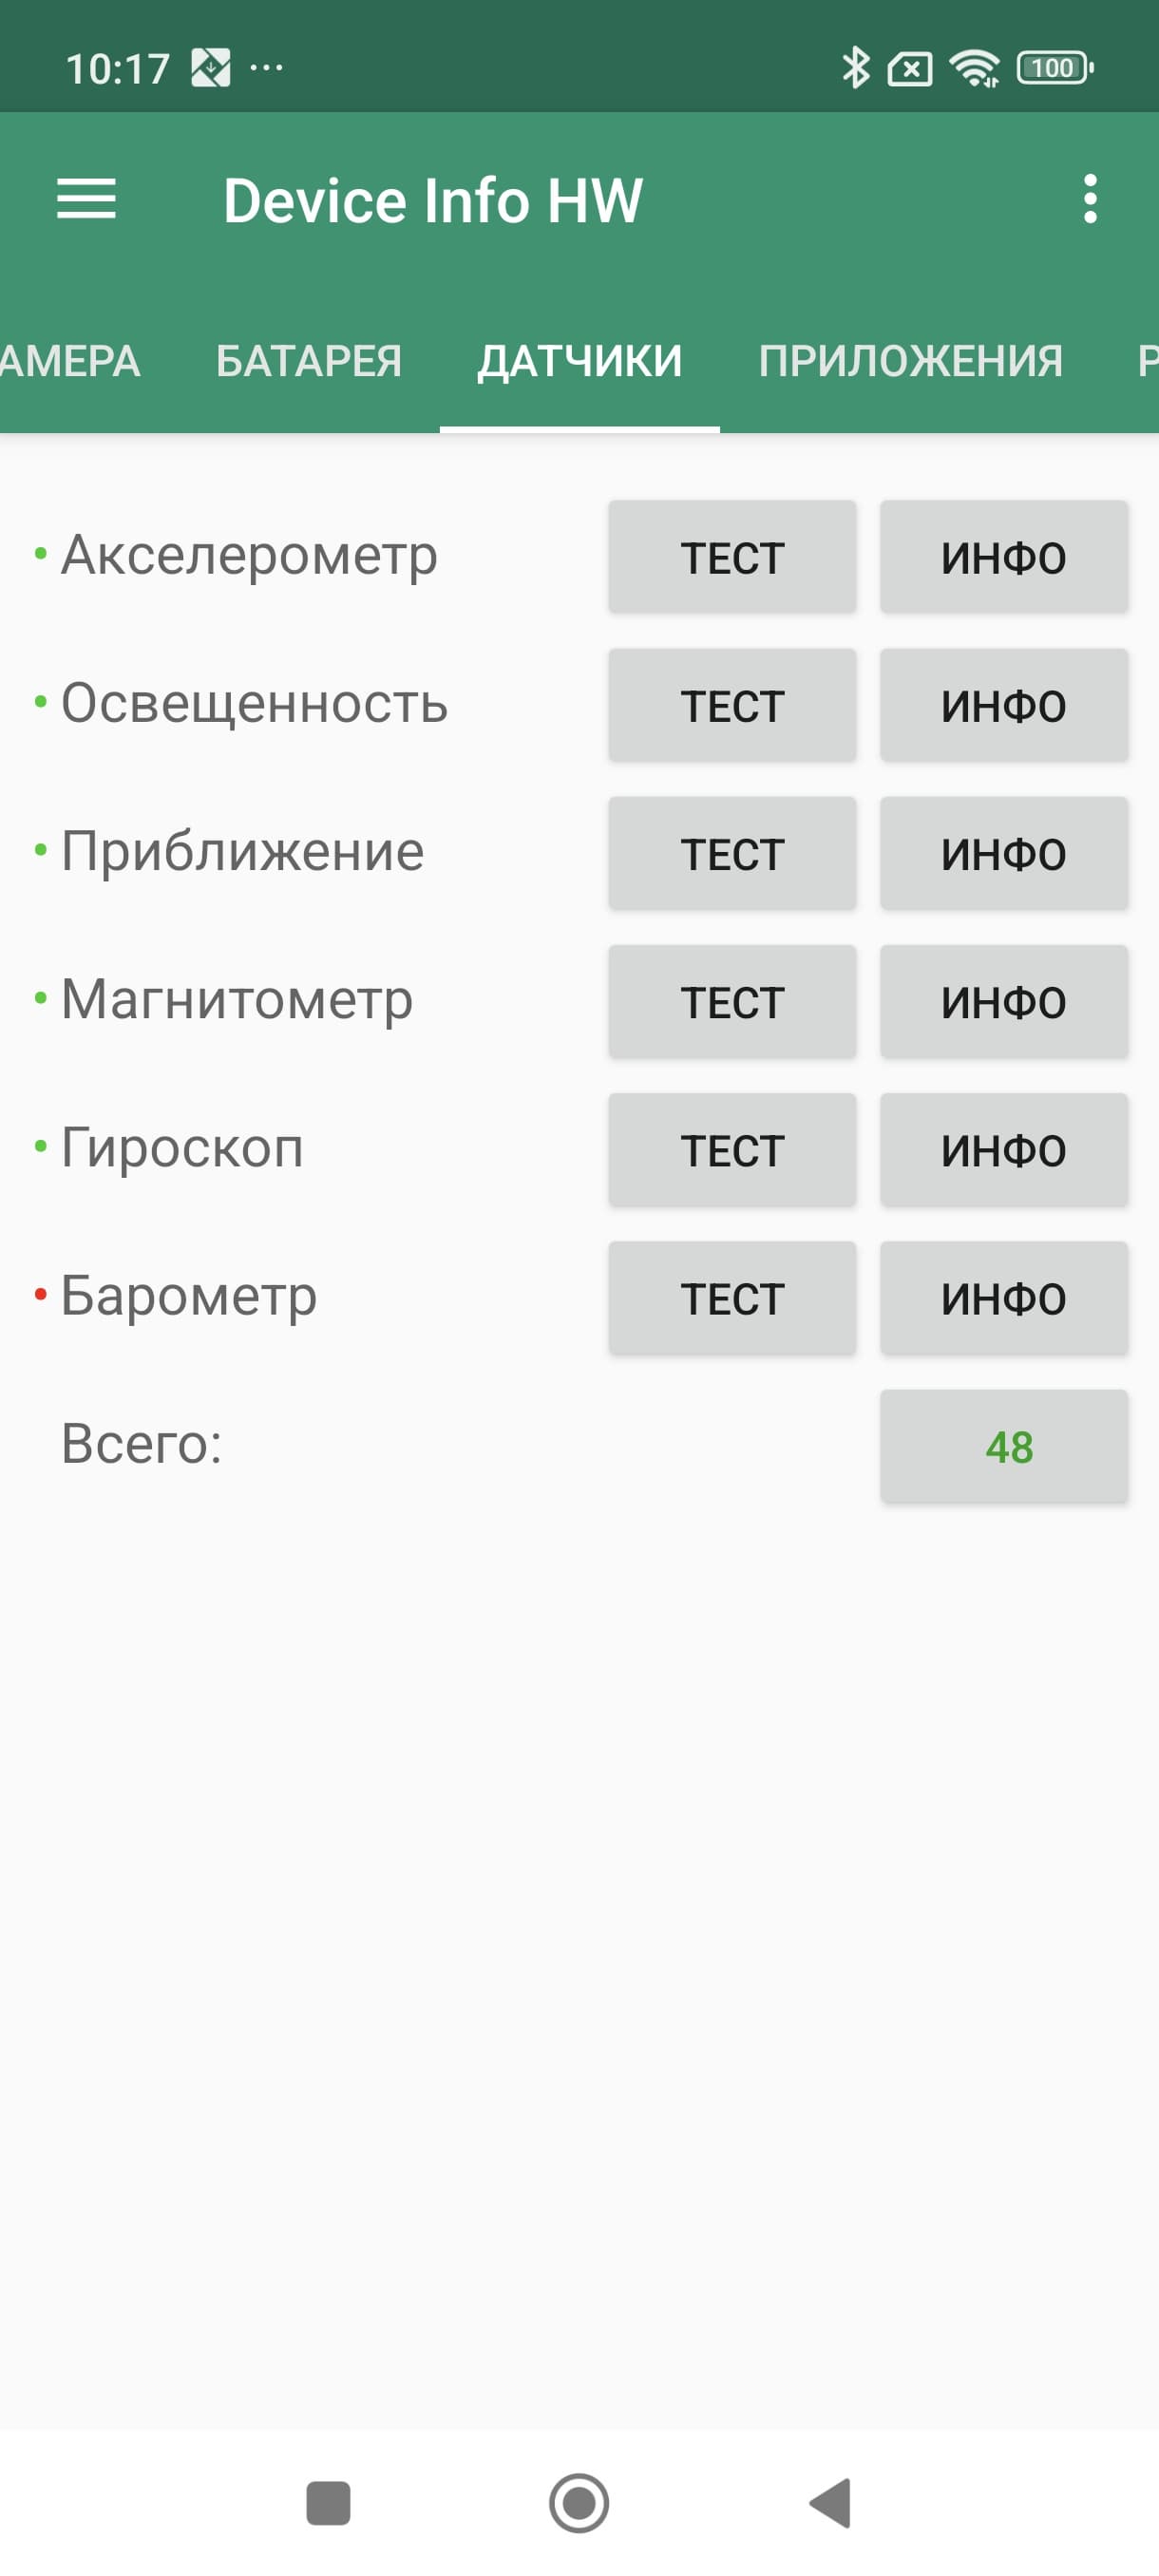Show Акселерометр sensor info
1159x2576 pixels.
pos(1003,557)
